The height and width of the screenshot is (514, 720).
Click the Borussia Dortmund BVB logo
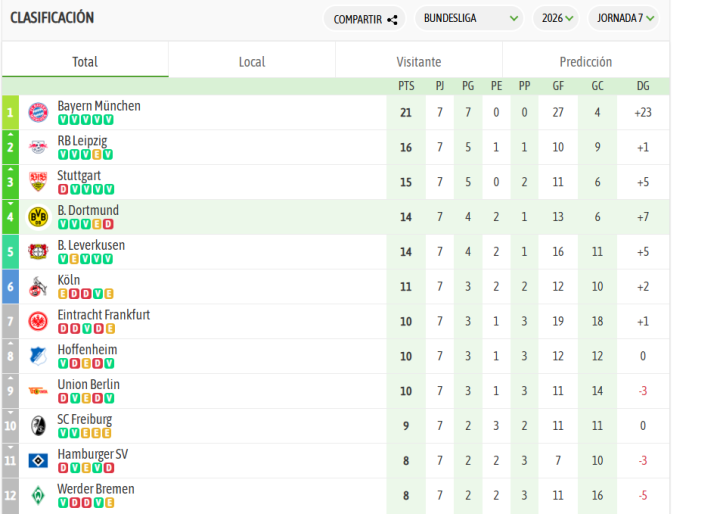pyautogui.click(x=38, y=217)
